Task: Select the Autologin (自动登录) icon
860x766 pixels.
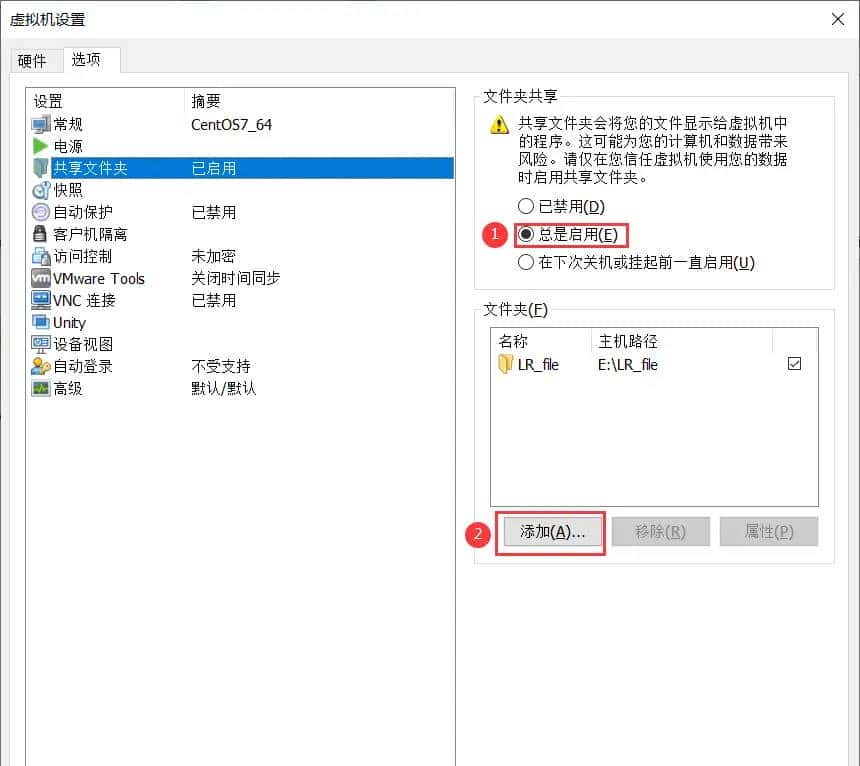Action: click(x=41, y=366)
